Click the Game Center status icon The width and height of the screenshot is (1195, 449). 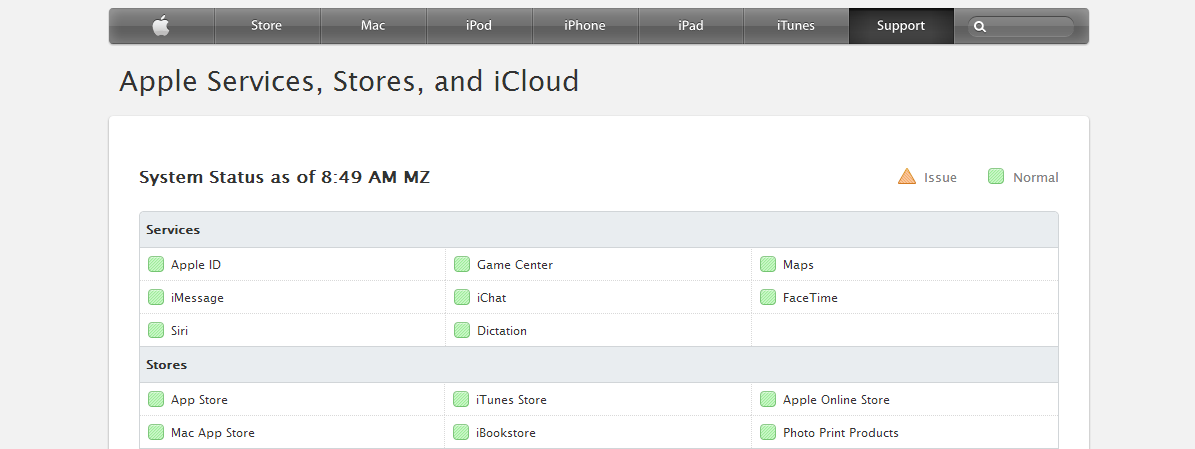[461, 265]
